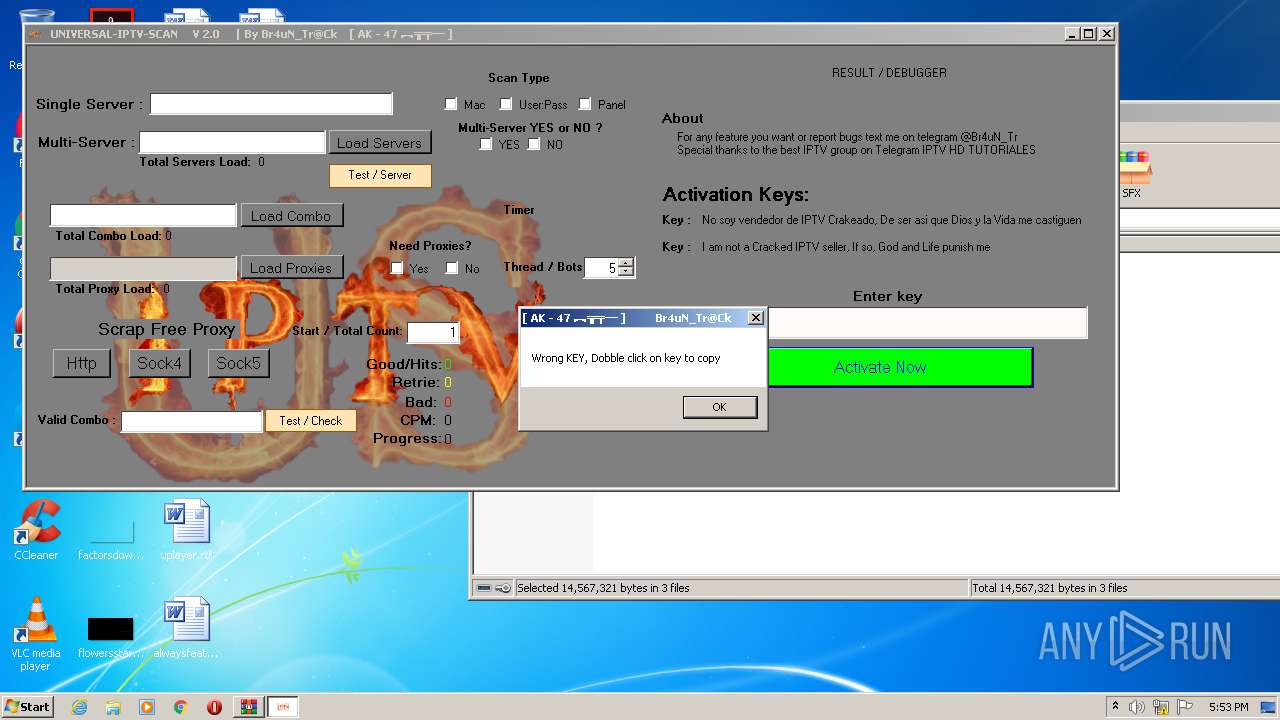Screen dimensions: 1280x720
Task: Launch Windows Media Player from taskbar
Action: point(147,707)
